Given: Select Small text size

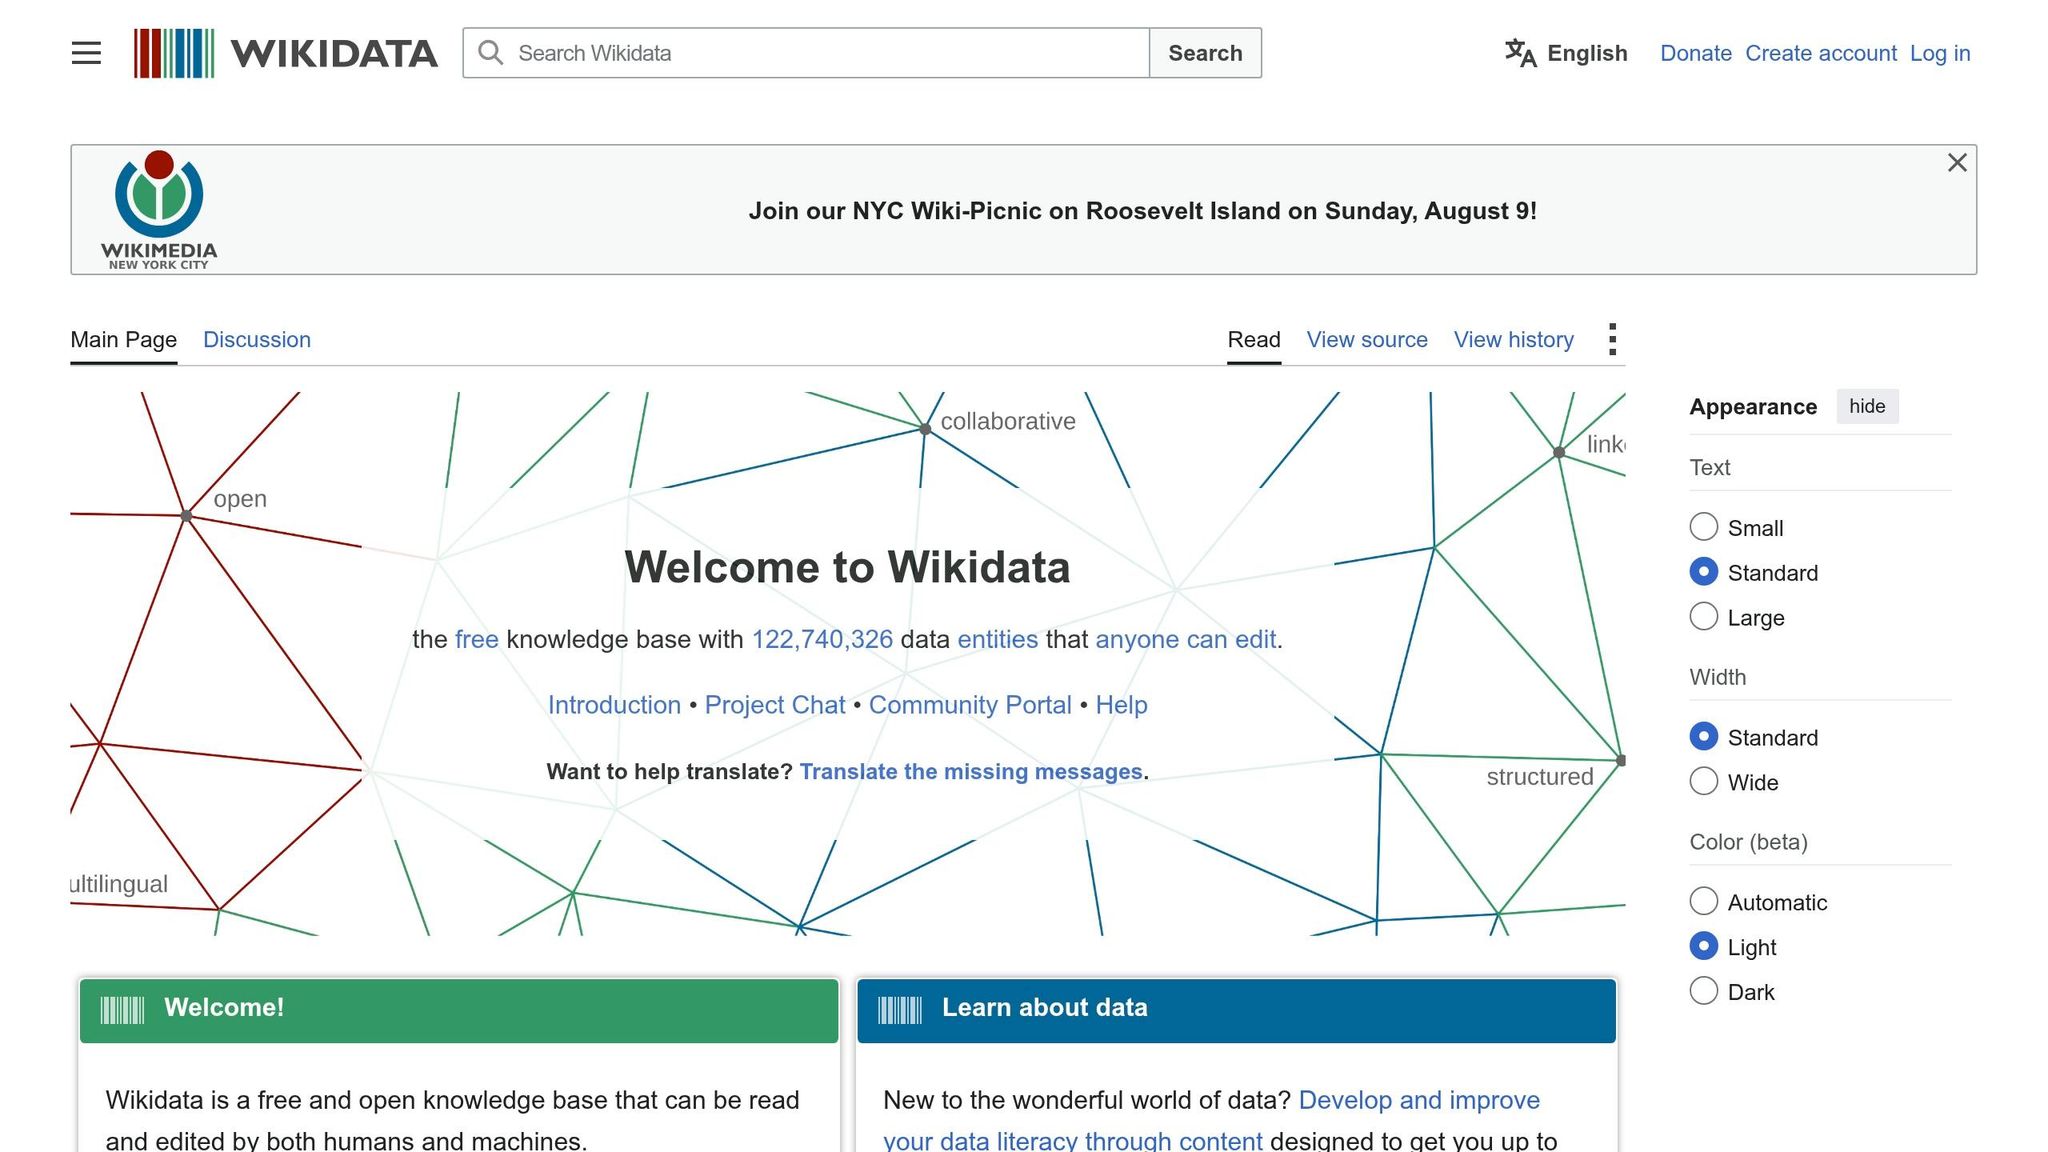Looking at the screenshot, I should (x=1704, y=527).
